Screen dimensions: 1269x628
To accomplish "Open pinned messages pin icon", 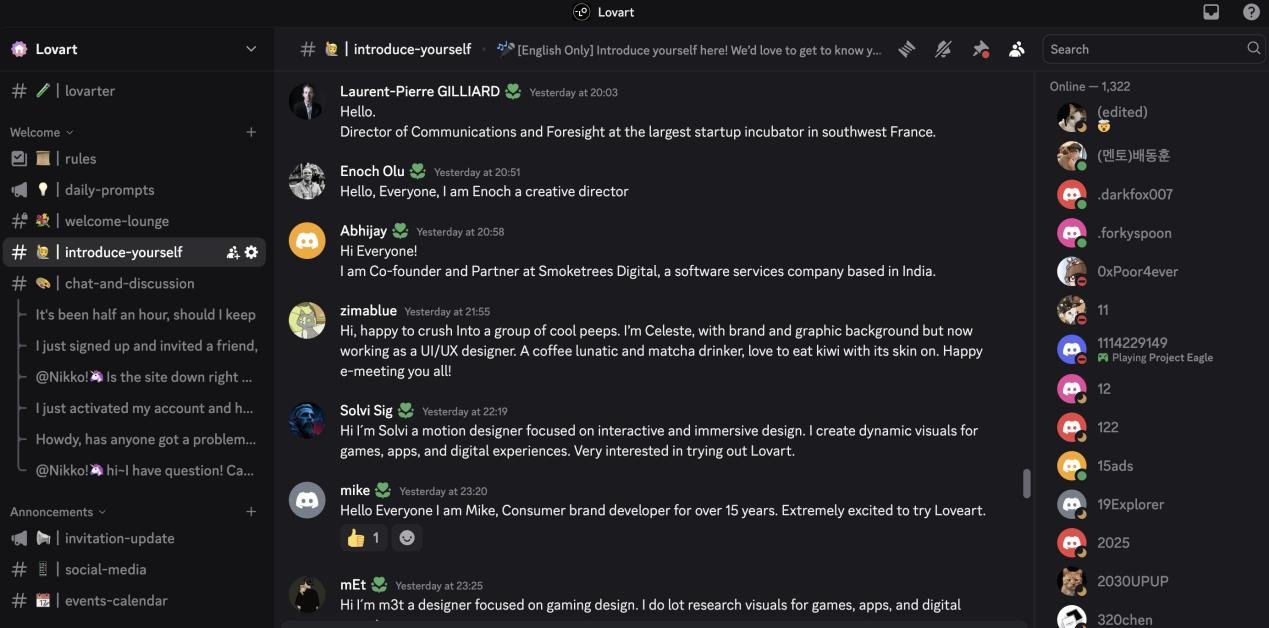I will (x=980, y=49).
